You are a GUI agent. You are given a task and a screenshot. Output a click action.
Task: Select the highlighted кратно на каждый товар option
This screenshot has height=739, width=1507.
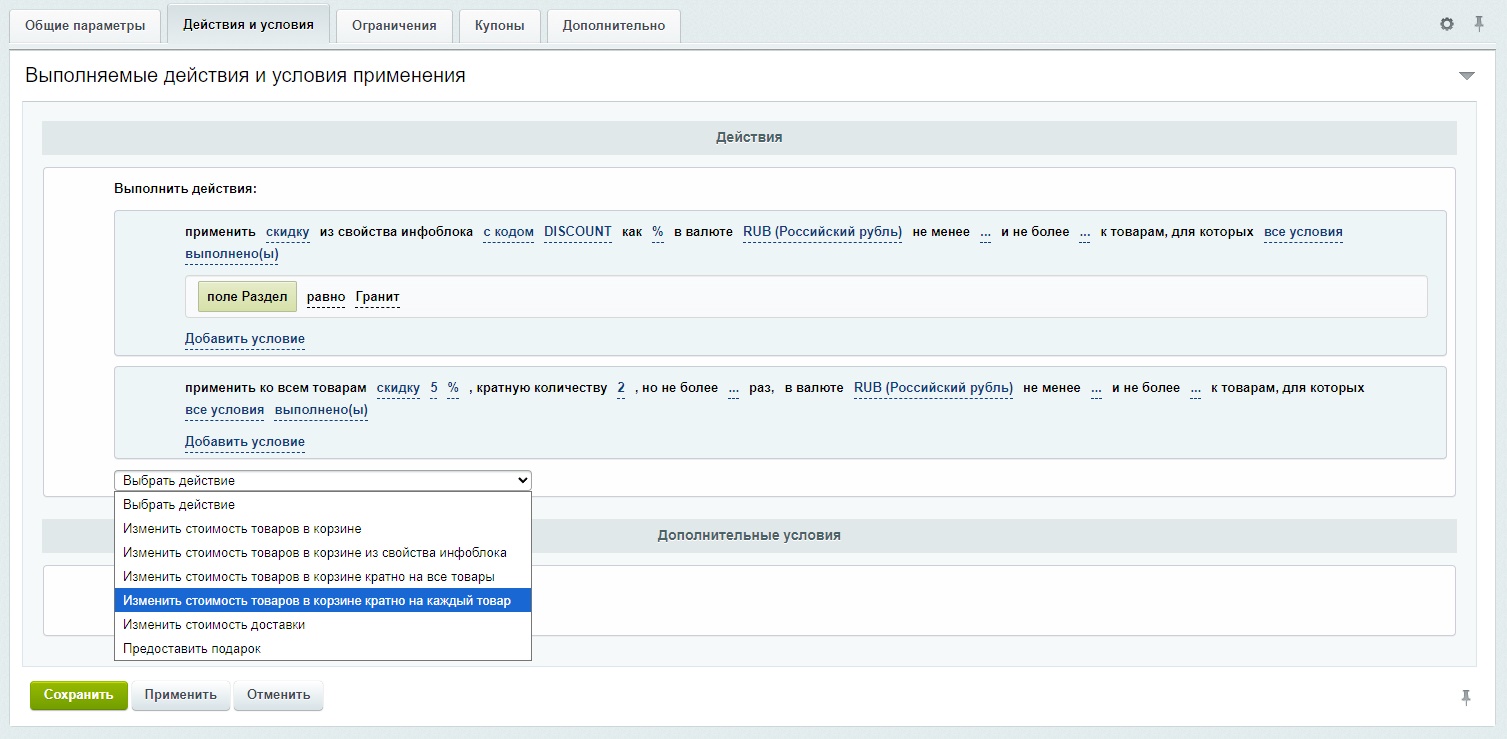(x=316, y=601)
